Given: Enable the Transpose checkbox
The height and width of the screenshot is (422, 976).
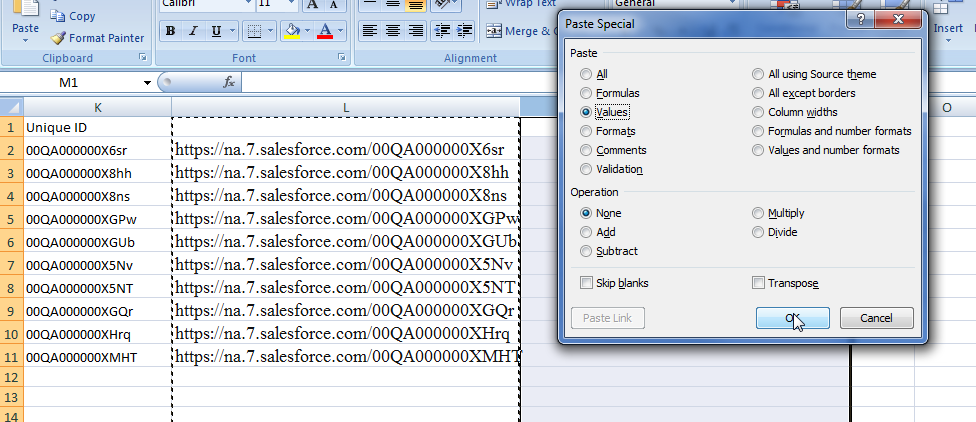Looking at the screenshot, I should [x=758, y=283].
